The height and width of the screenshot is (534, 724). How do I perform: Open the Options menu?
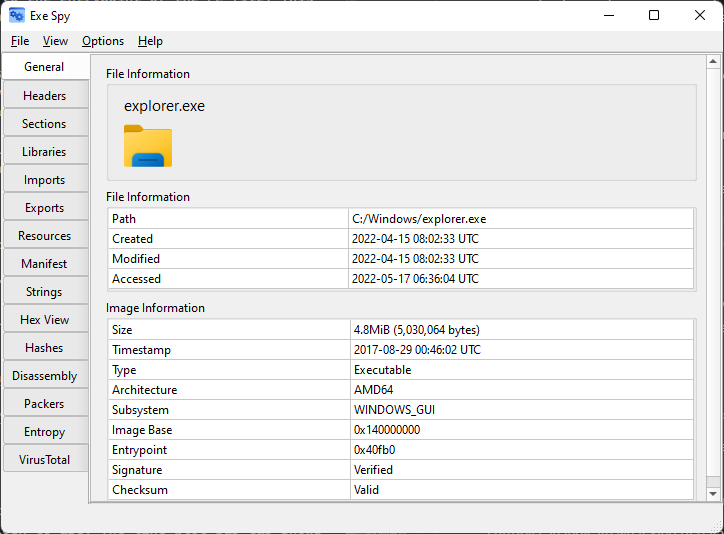(x=103, y=41)
